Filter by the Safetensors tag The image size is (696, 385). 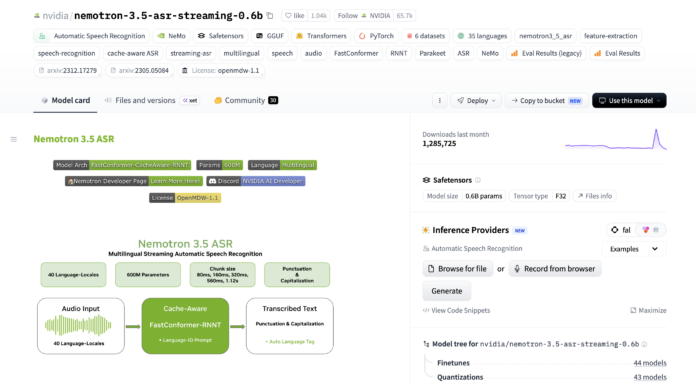click(221, 36)
